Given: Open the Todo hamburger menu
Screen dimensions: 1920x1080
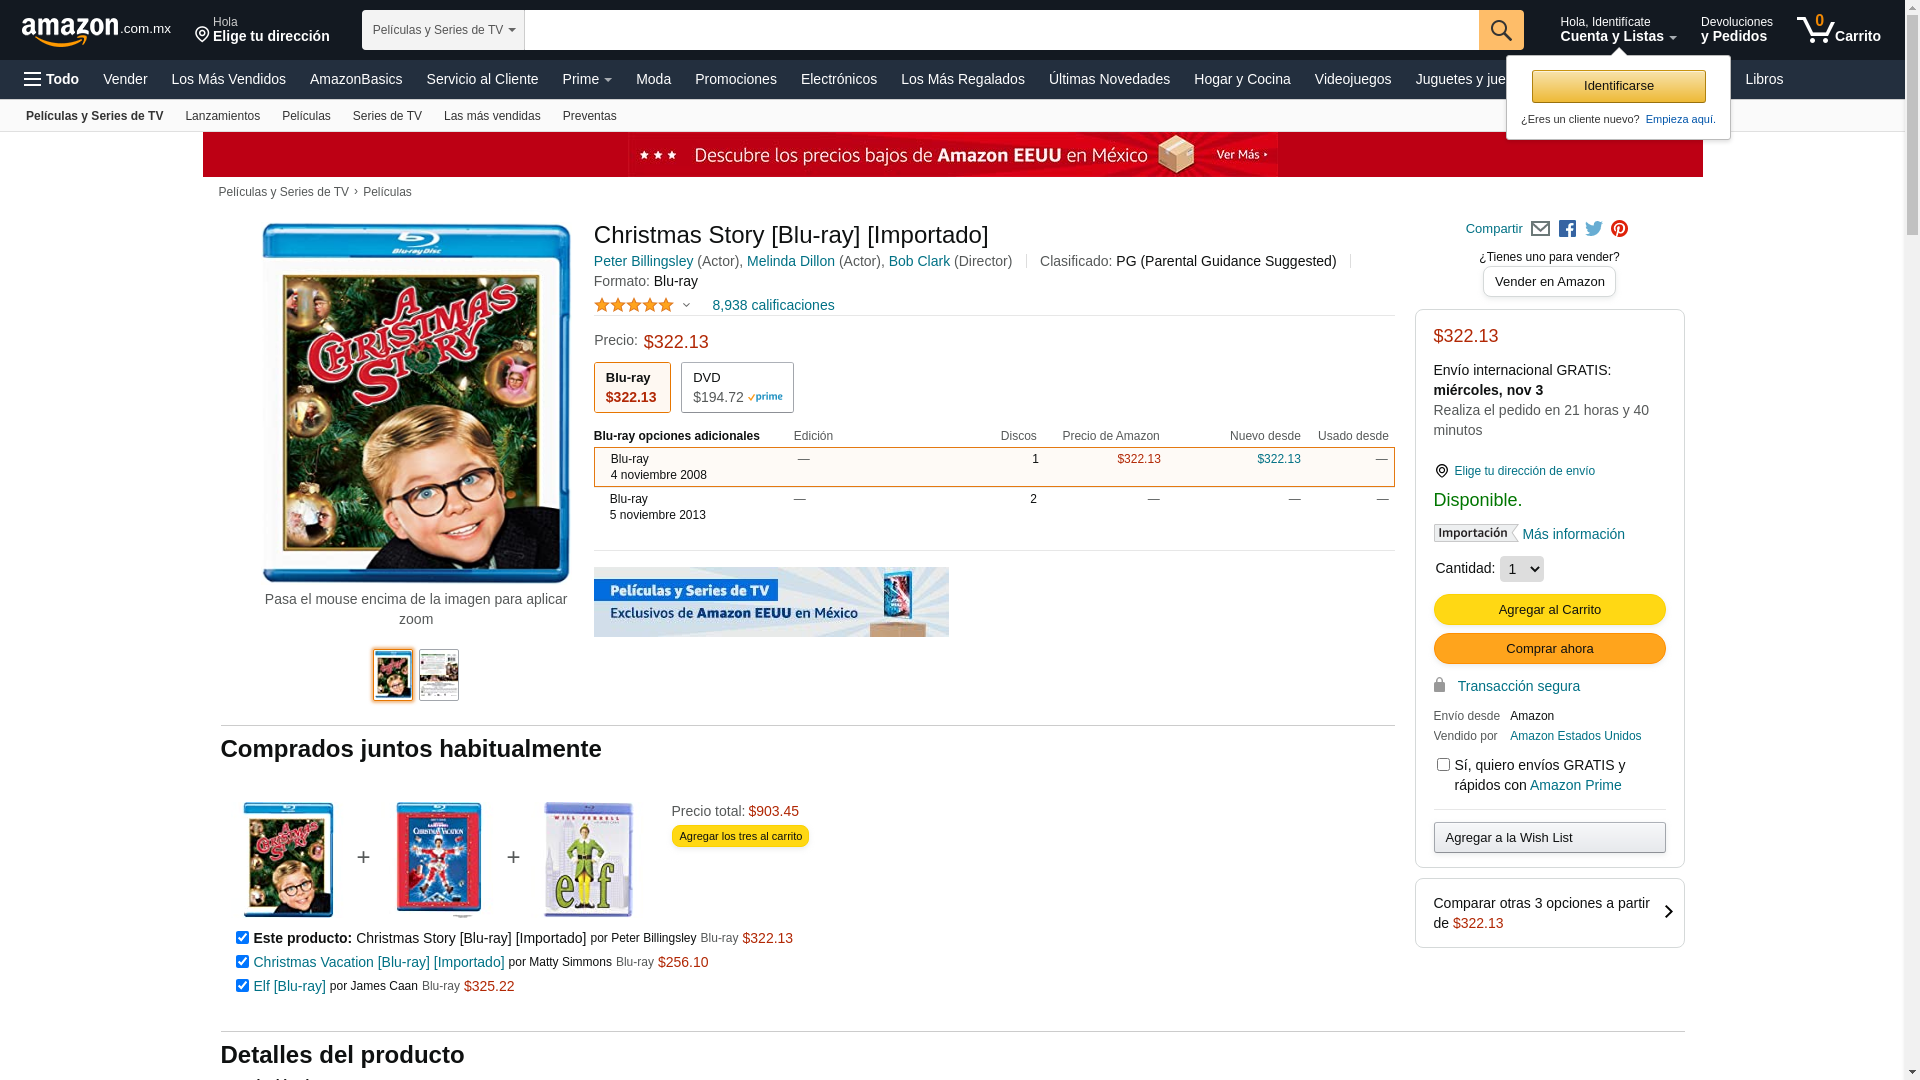Looking at the screenshot, I should click(52, 79).
